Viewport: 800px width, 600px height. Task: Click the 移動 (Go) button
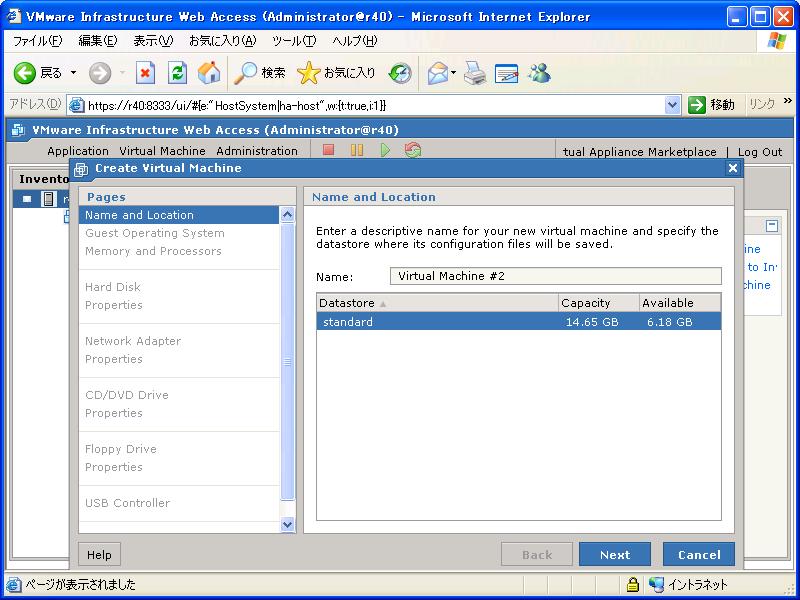(712, 105)
